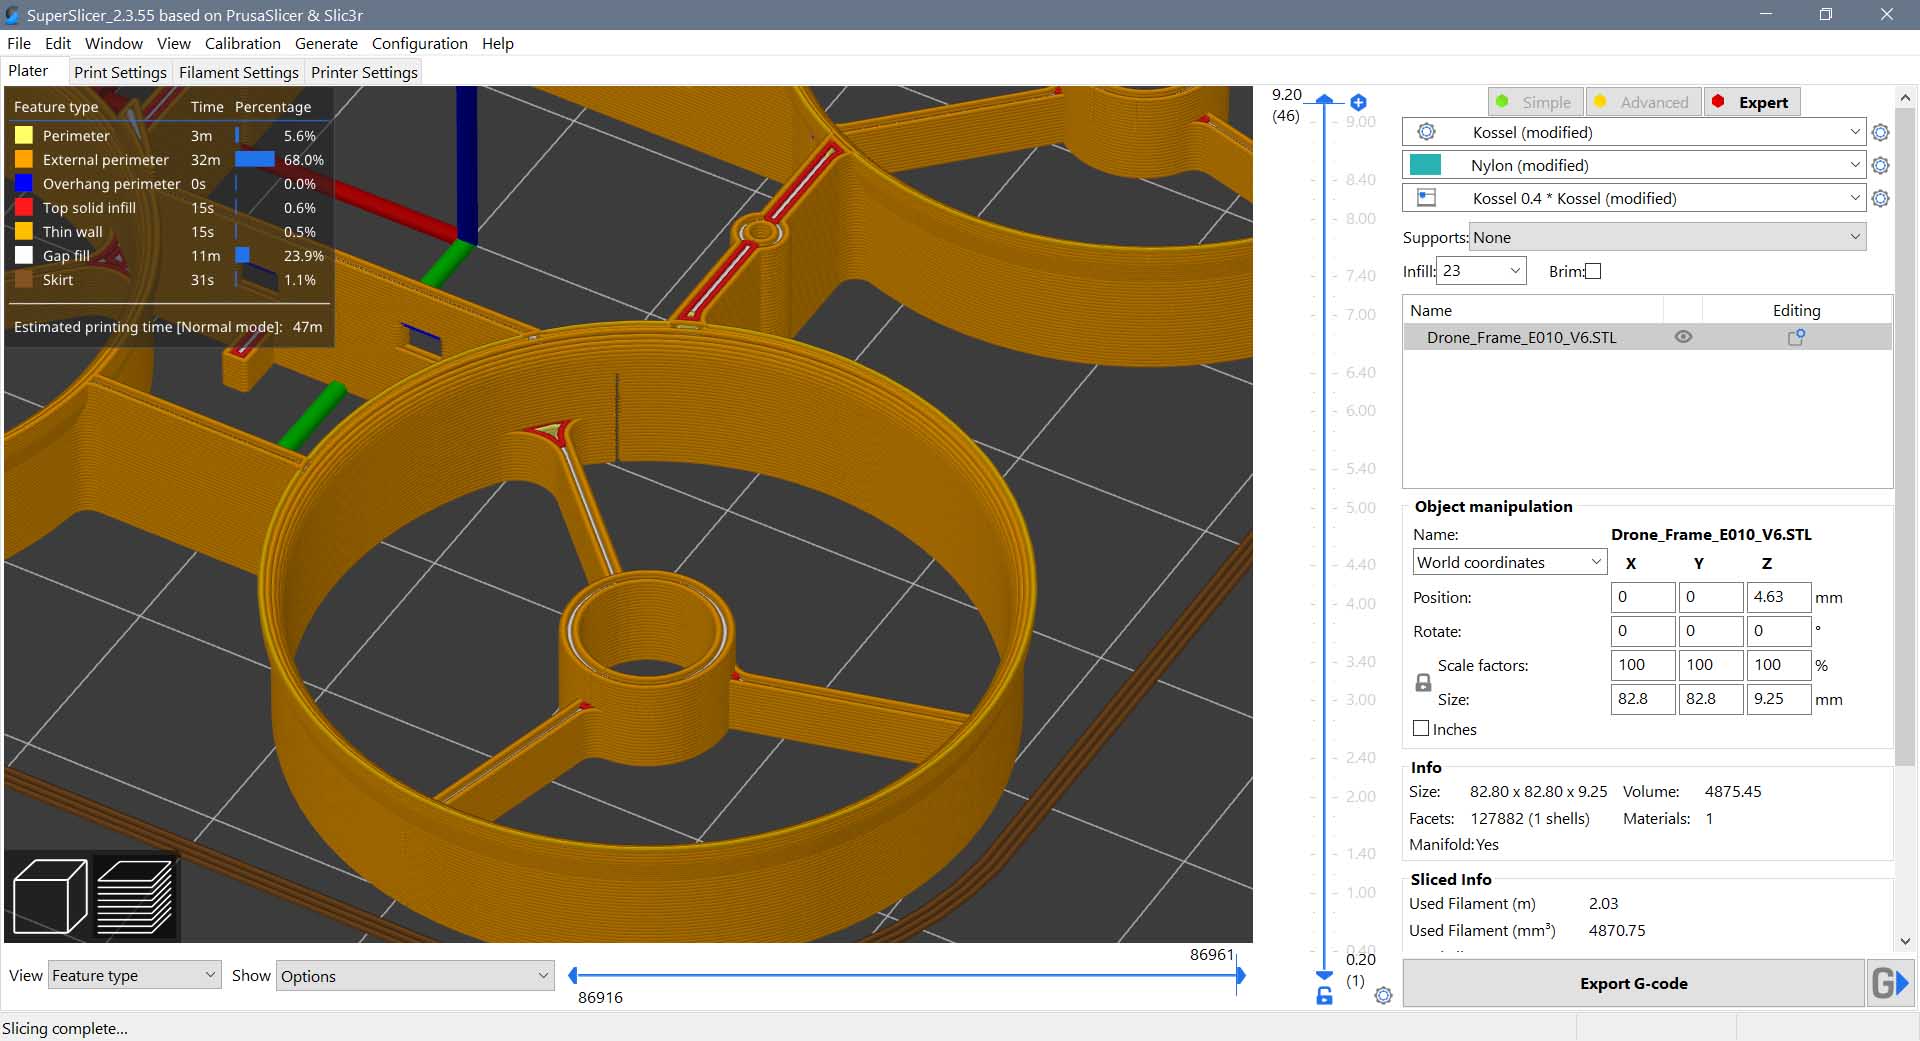
Task: Toggle visibility eye of Drone_Frame_E010_V6.STL
Action: (x=1683, y=338)
